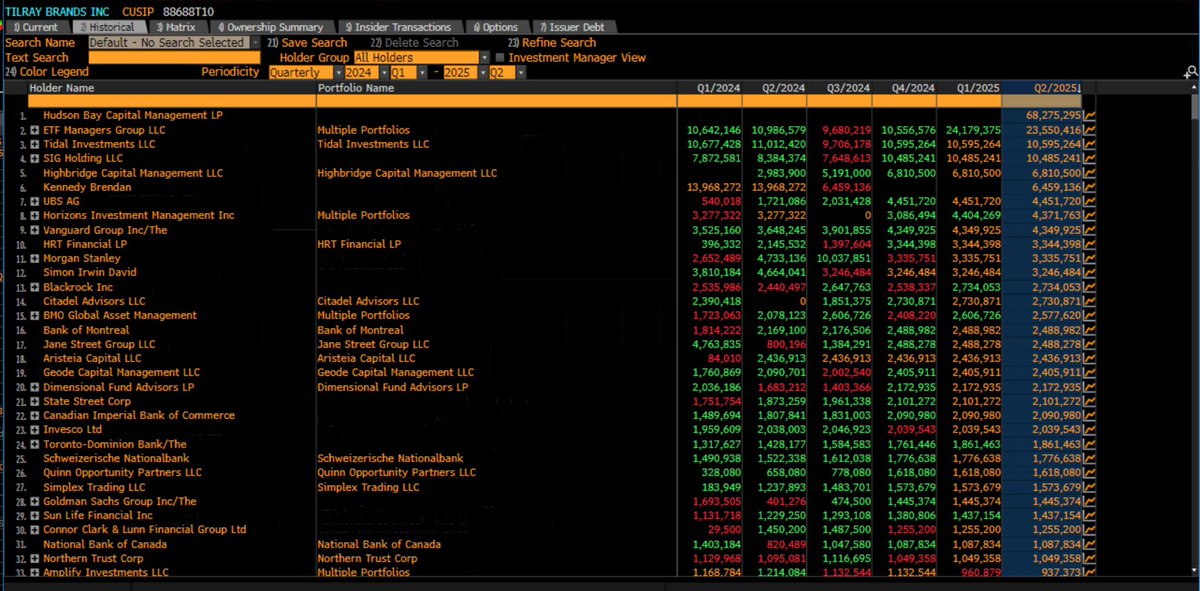Show history chart for UBS AG
1200x591 pixels.
click(1090, 201)
